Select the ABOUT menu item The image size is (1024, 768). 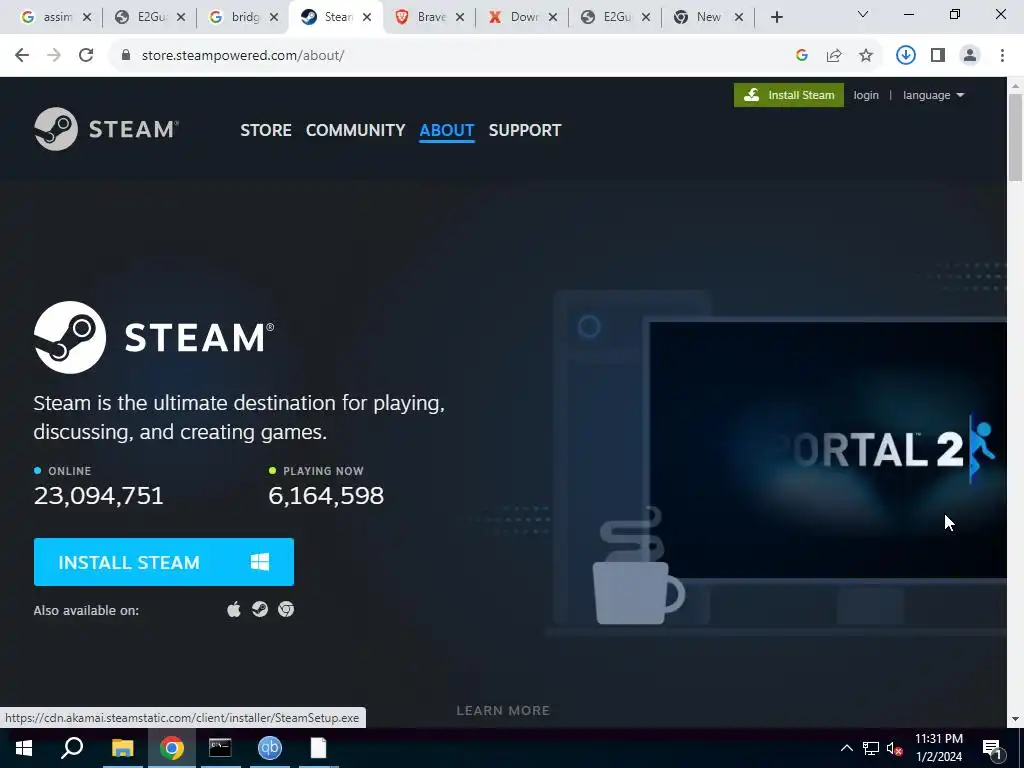[447, 130]
